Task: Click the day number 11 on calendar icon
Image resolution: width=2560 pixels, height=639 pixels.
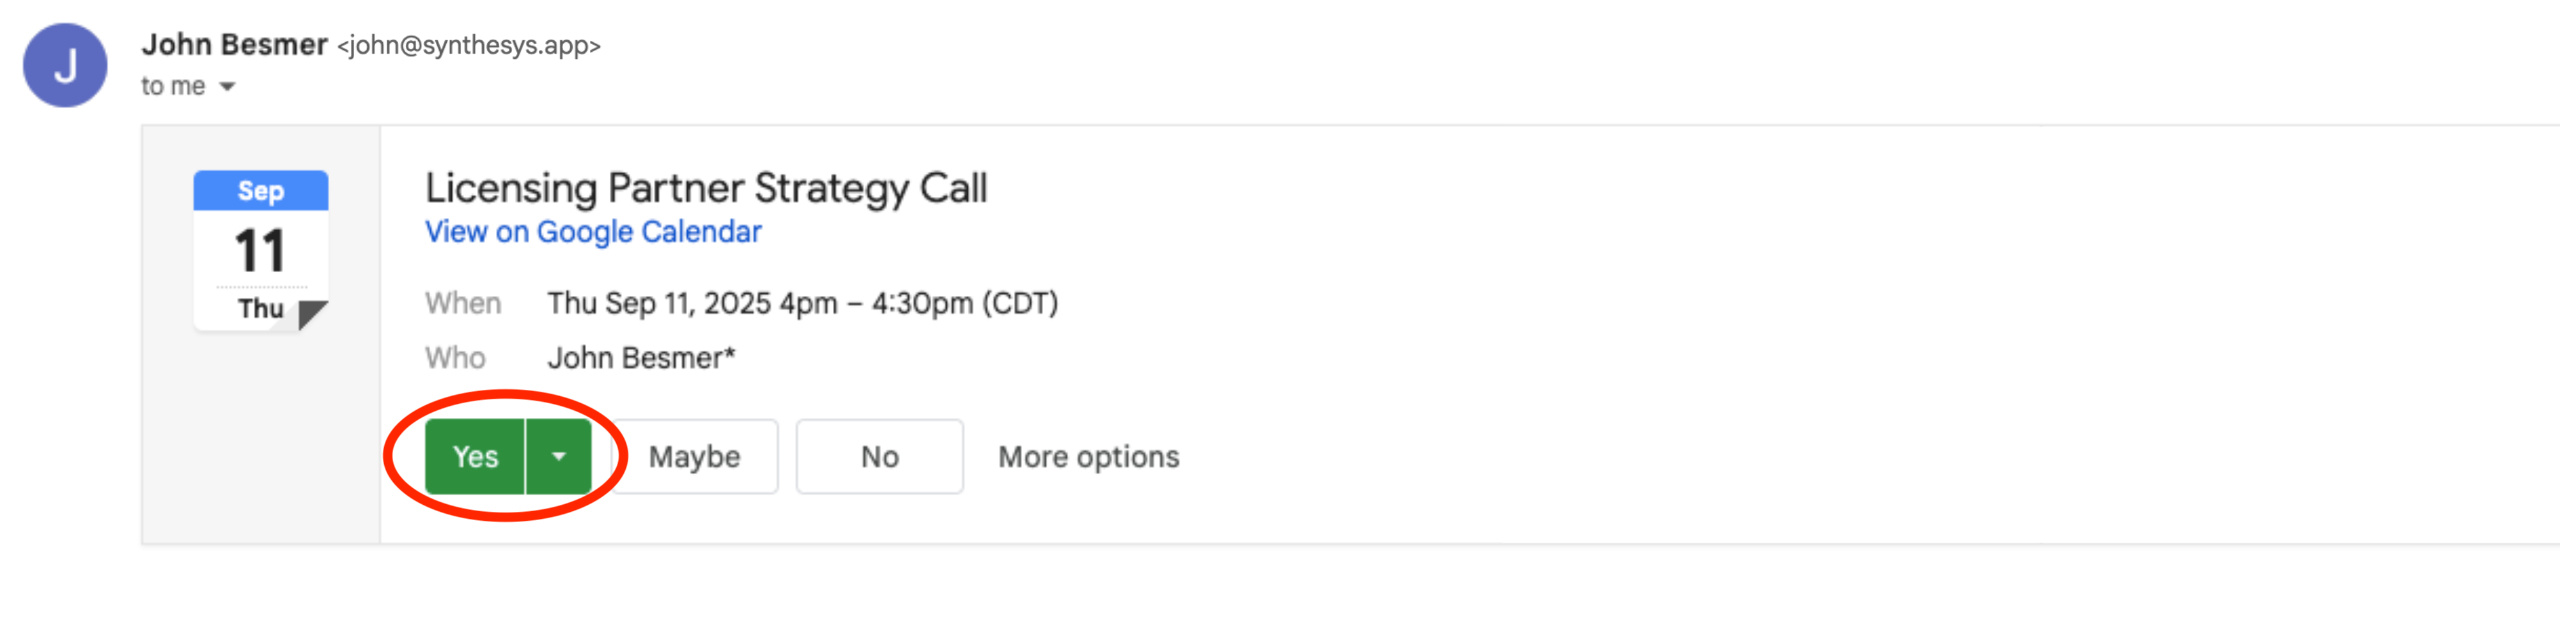Action: 260,250
